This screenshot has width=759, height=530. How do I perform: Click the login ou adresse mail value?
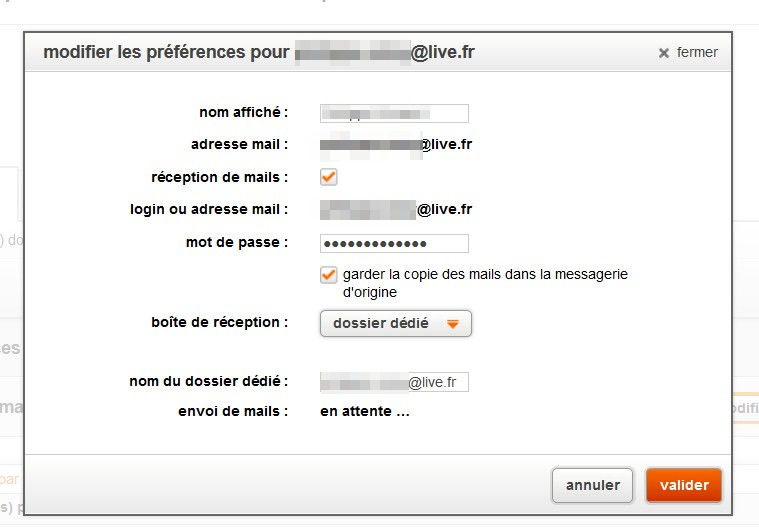[395, 209]
